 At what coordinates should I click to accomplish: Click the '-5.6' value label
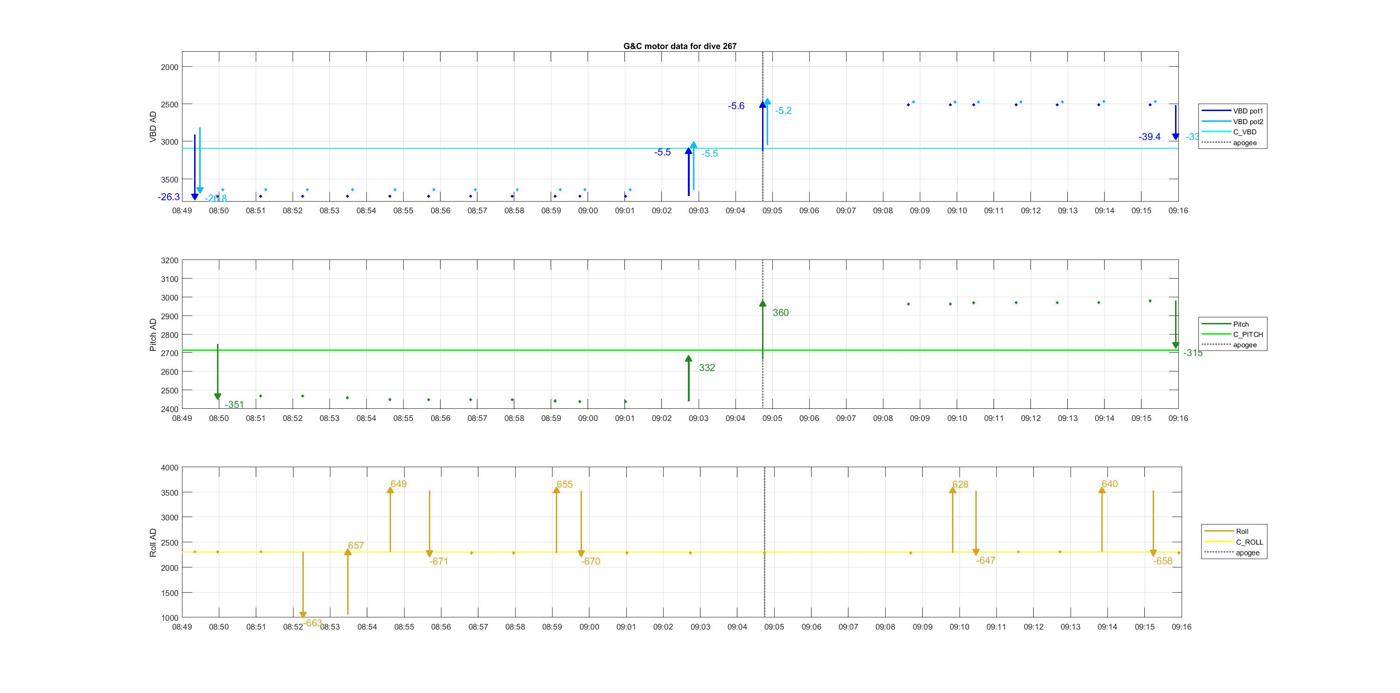[736, 106]
